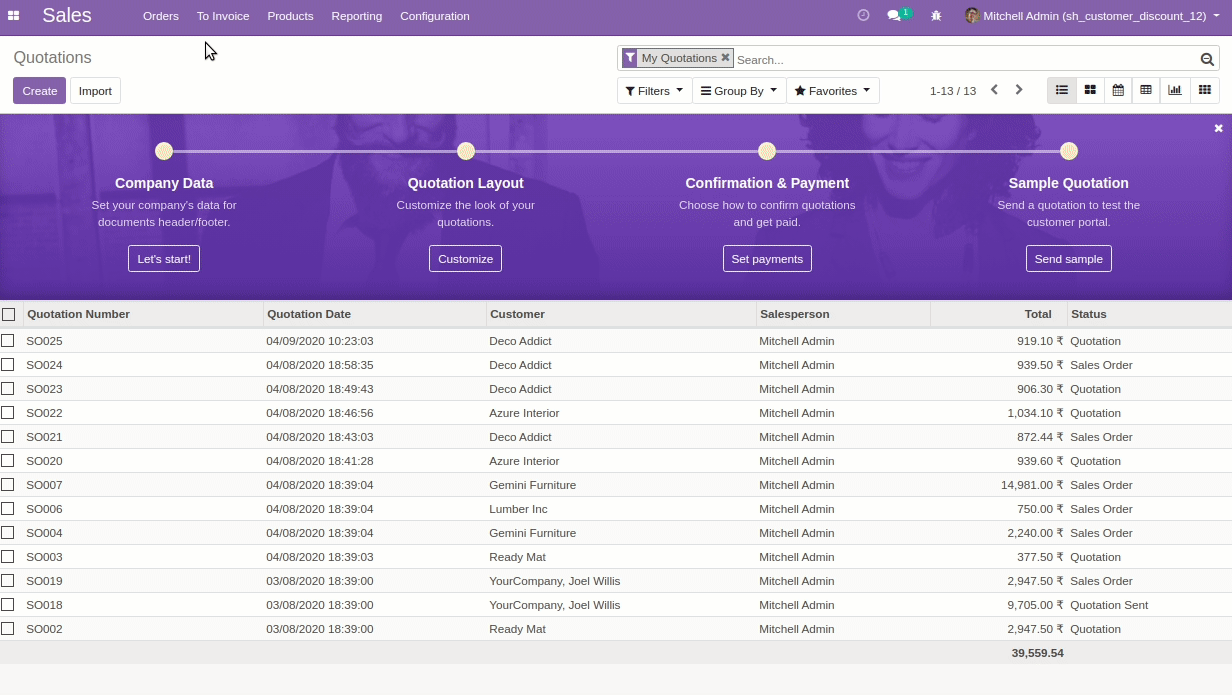The image size is (1232, 695).
Task: Switch to calendar view
Action: [1118, 90]
